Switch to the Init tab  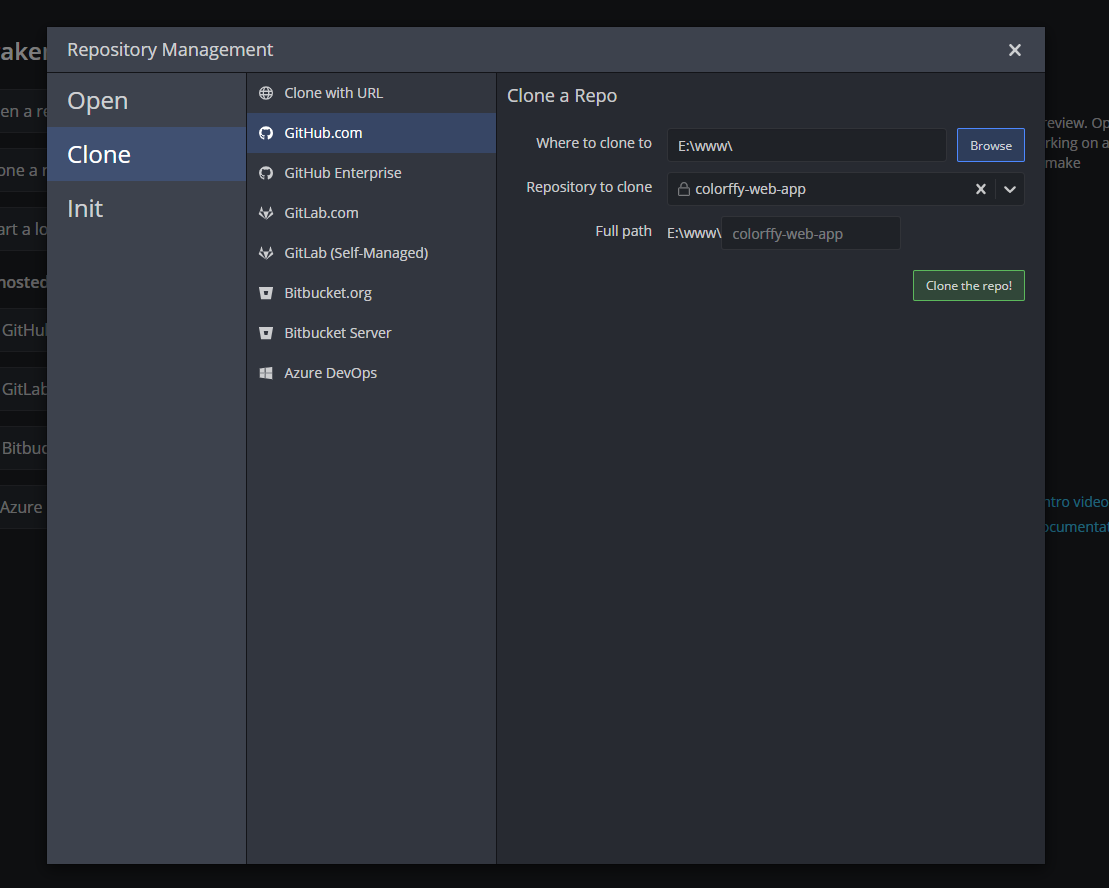(146, 209)
